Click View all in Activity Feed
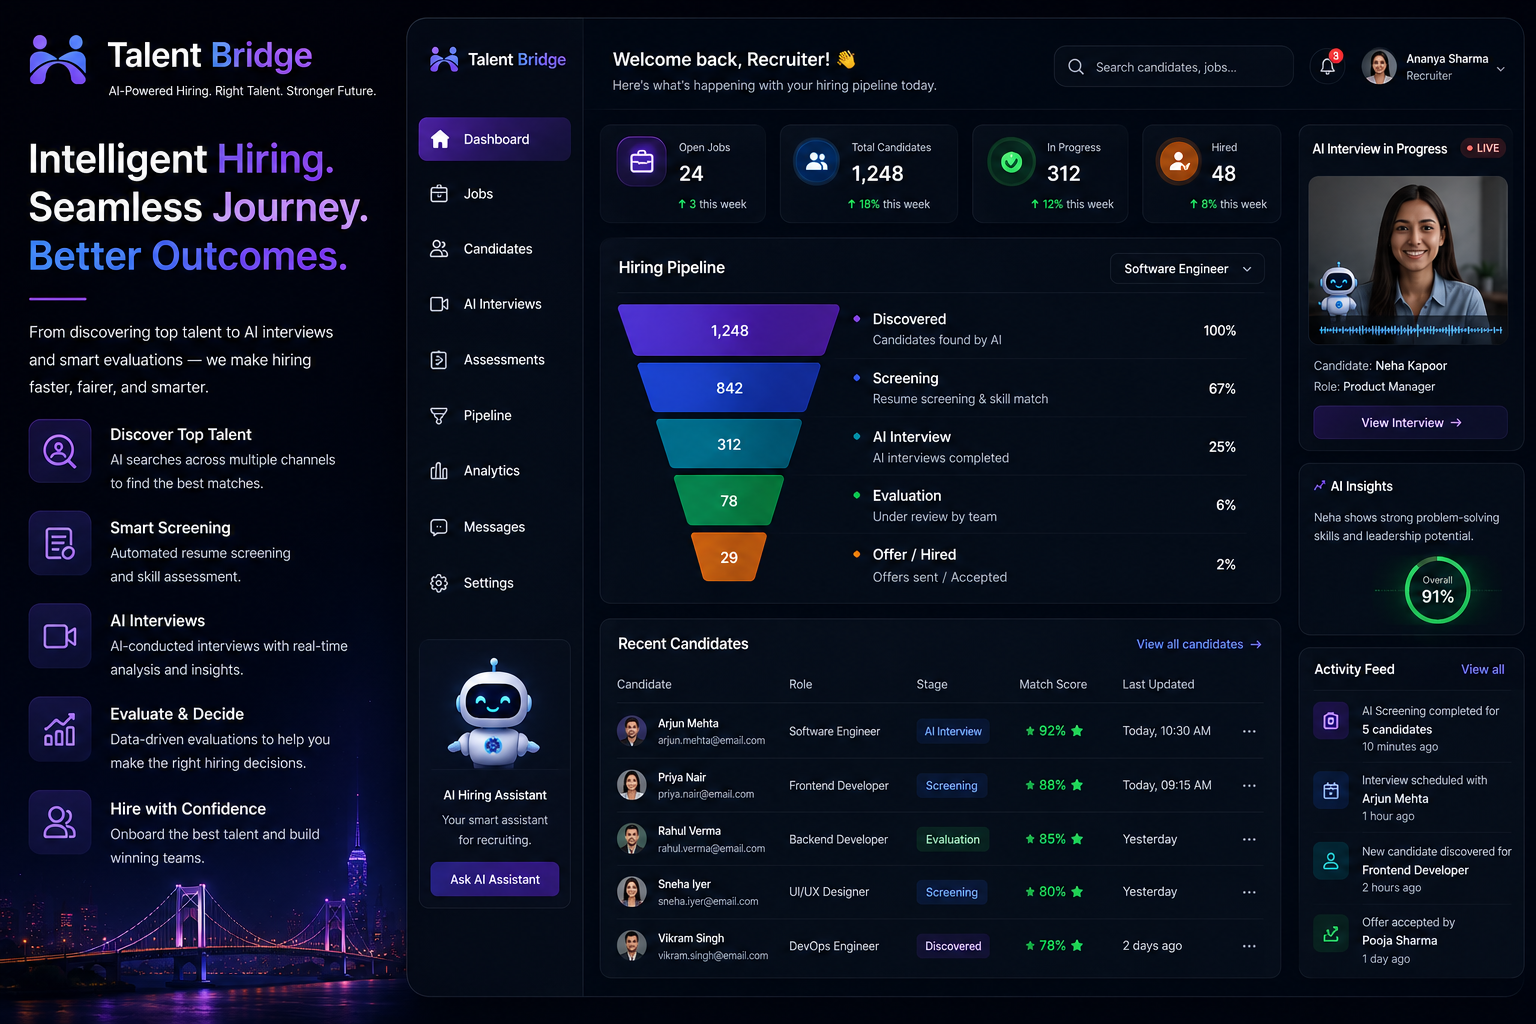1536x1024 pixels. [1482, 669]
